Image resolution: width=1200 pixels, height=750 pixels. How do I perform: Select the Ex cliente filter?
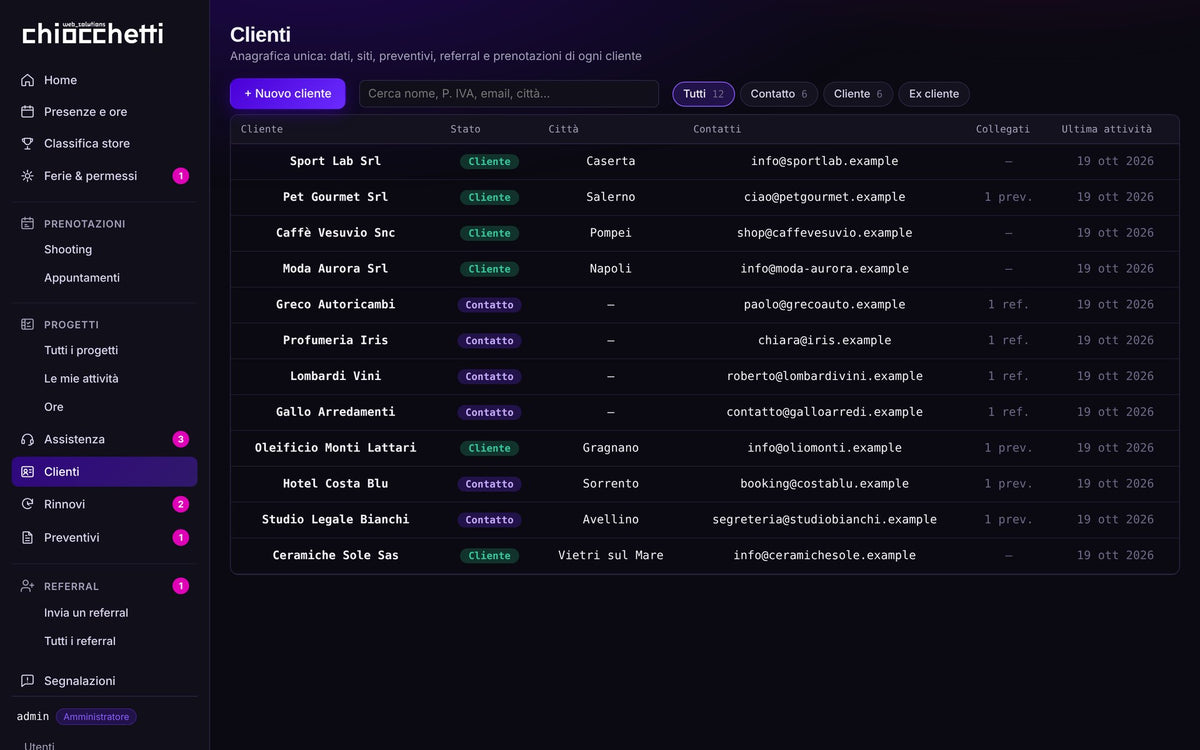tap(934, 94)
